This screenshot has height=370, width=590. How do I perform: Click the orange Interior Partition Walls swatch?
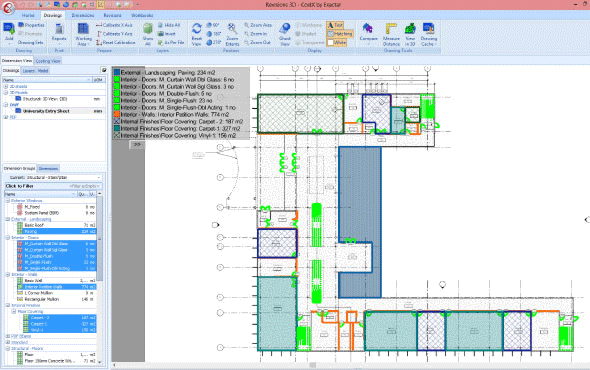coord(117,114)
